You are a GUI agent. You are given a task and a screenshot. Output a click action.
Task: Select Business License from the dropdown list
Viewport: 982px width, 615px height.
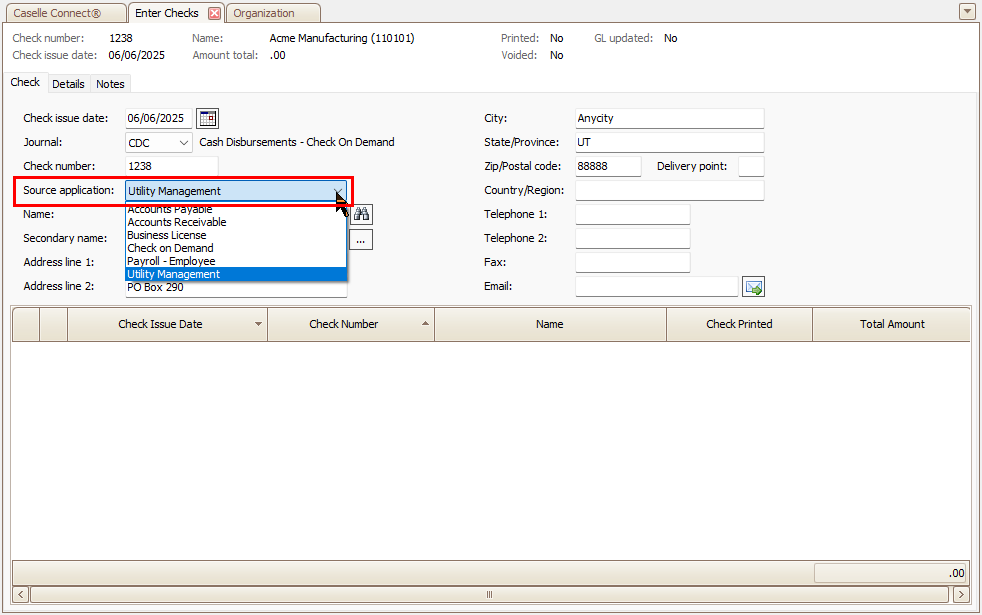[167, 235]
